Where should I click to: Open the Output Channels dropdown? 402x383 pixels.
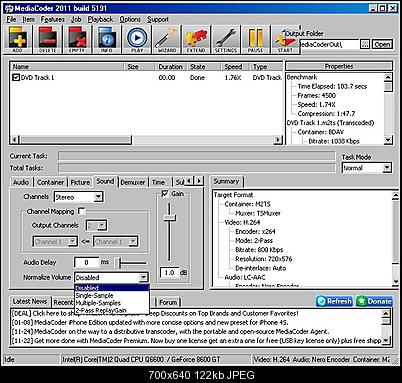tap(96, 226)
